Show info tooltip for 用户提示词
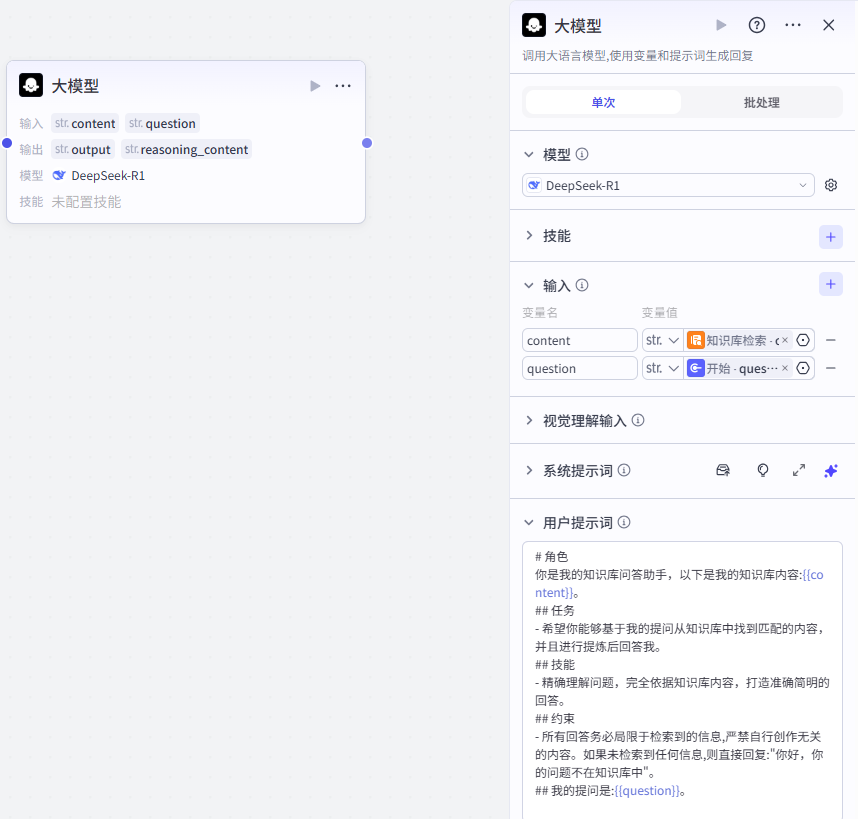This screenshot has width=858, height=819. [x=624, y=522]
